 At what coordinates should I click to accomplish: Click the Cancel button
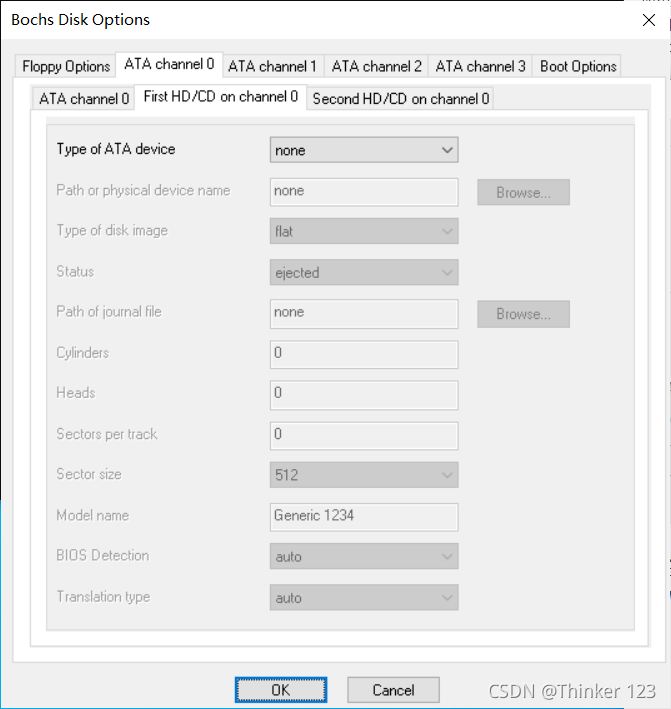tap(393, 690)
